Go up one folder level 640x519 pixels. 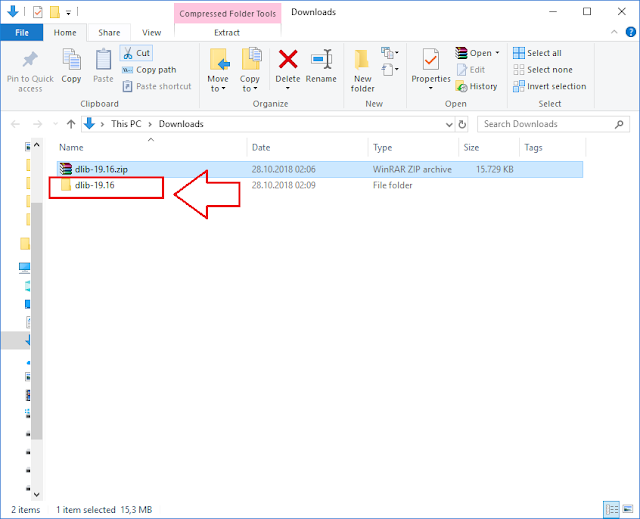pyautogui.click(x=71, y=124)
